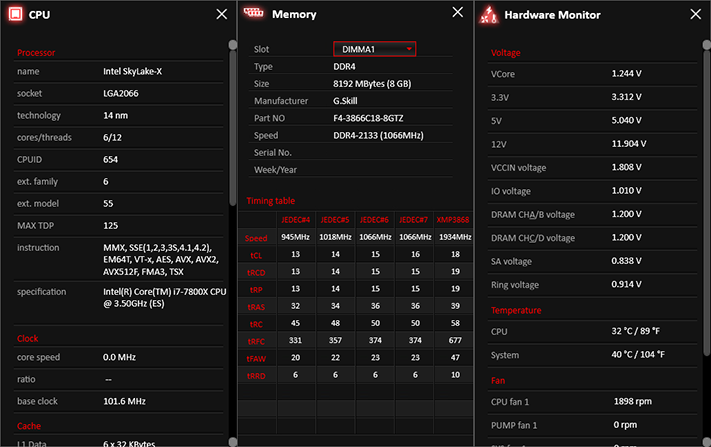The width and height of the screenshot is (711, 447).
Task: Click the VCCIN voltage 1.808 V reading
Action: point(626,167)
